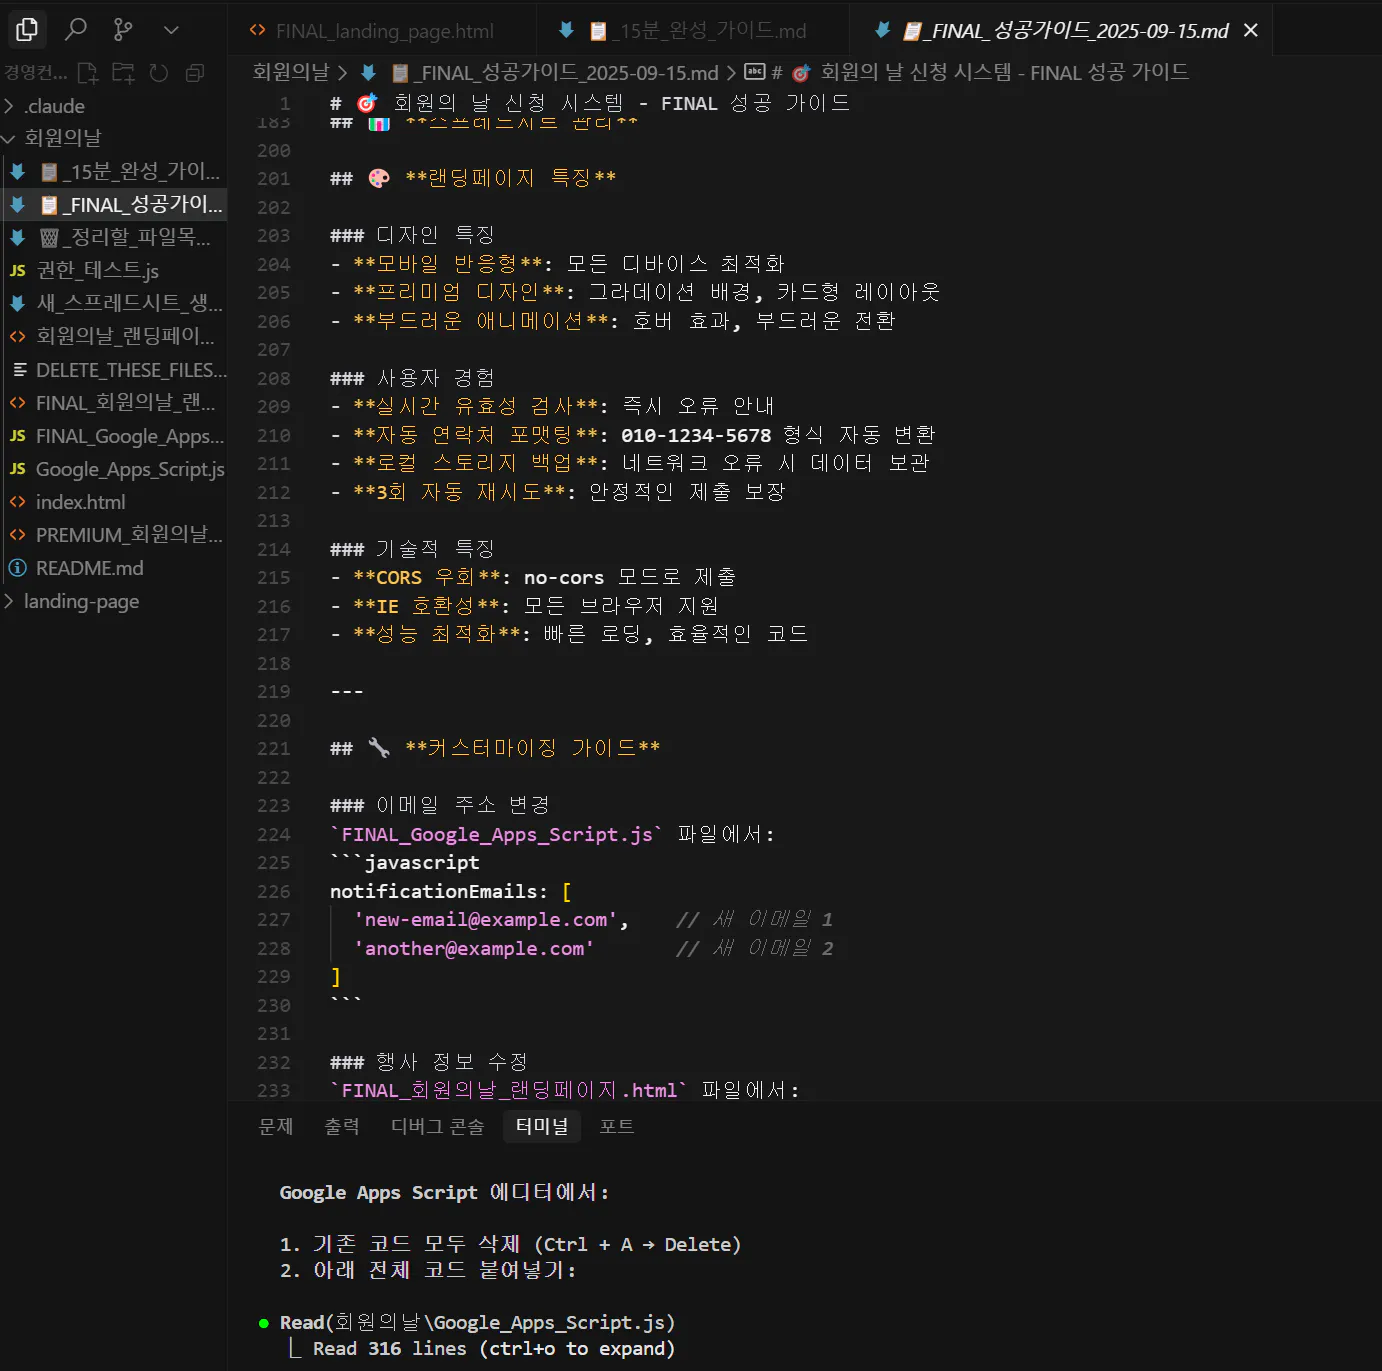
Task: Open FINAL_회원의날_랜 HTML file in Explorer
Action: point(113,403)
